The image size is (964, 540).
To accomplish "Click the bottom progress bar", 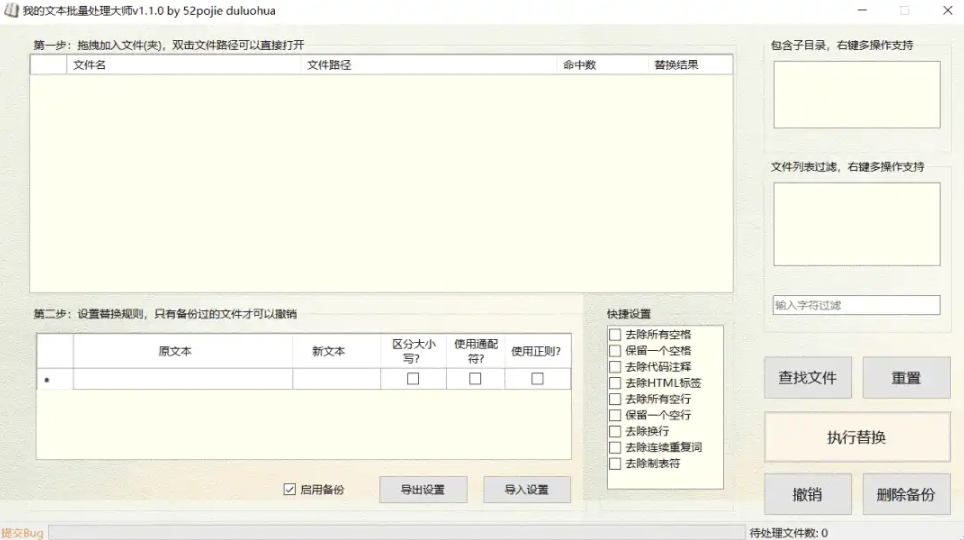I will pos(397,533).
